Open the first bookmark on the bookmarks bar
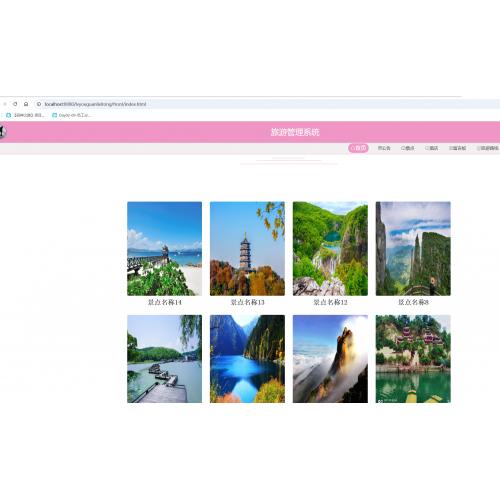This screenshot has width=500, height=500. click(x=25, y=115)
